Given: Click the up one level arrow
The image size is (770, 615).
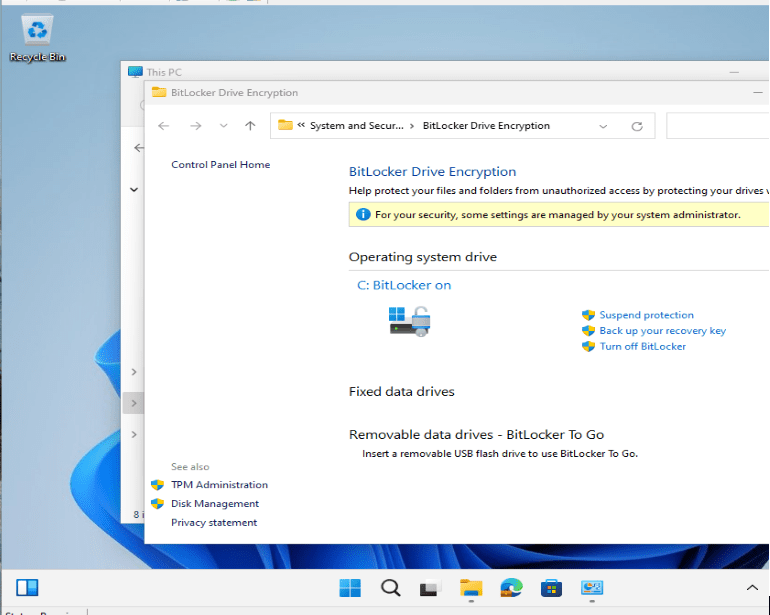Looking at the screenshot, I should 250,126.
